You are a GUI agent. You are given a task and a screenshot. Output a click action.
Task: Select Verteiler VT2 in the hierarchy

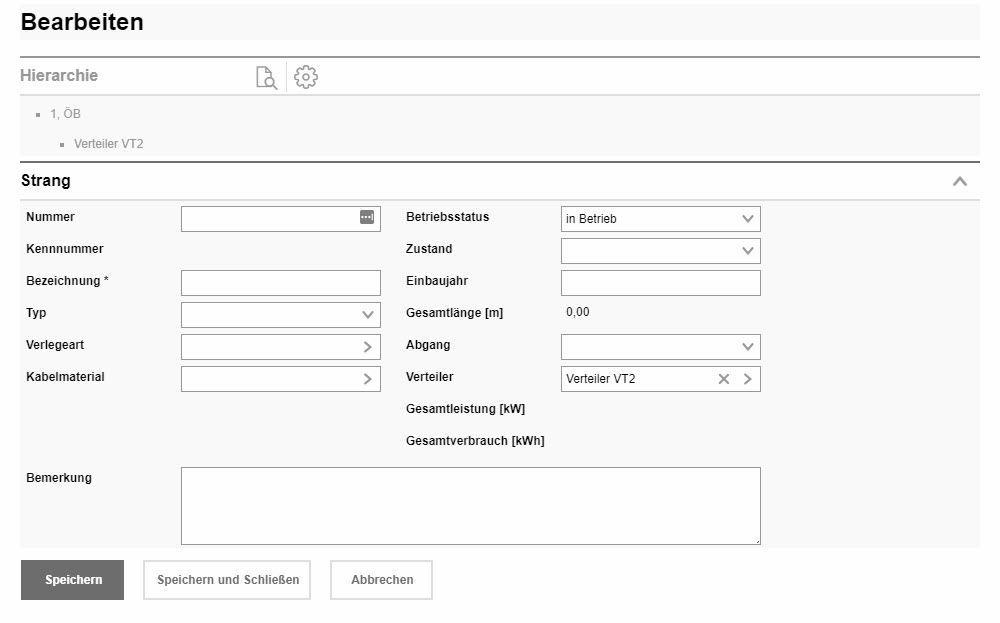(109, 144)
